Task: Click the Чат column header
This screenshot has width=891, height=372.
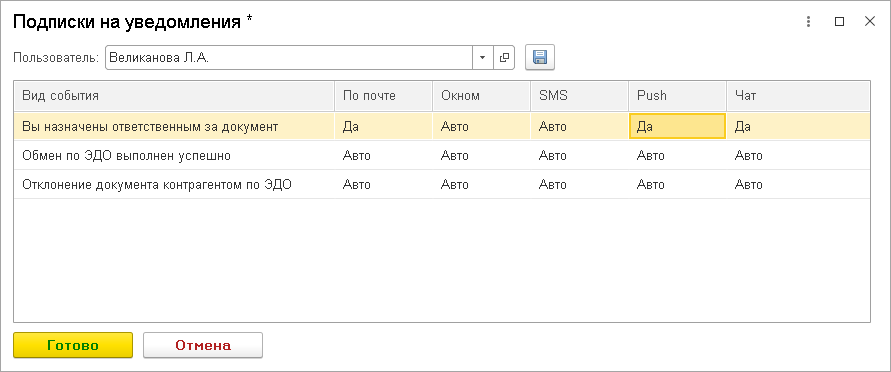Action: (798, 96)
